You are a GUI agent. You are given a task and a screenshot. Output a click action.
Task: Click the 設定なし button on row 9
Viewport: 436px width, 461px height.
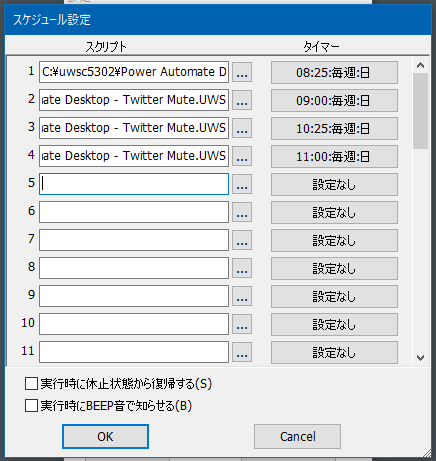coord(334,296)
